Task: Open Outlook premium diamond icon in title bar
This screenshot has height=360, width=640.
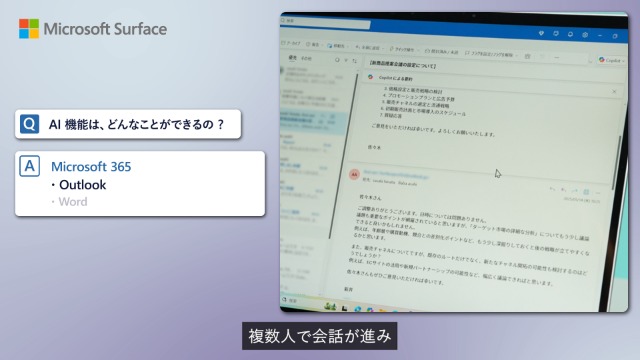Action: pos(541,33)
